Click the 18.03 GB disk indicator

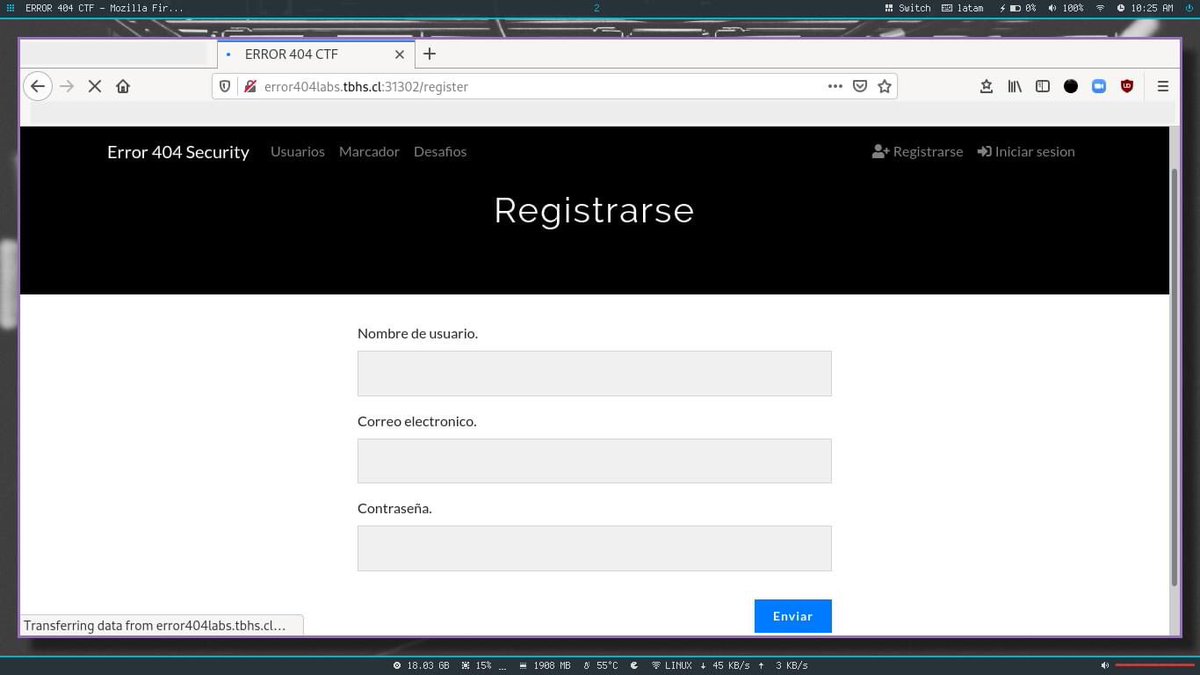tap(421, 665)
